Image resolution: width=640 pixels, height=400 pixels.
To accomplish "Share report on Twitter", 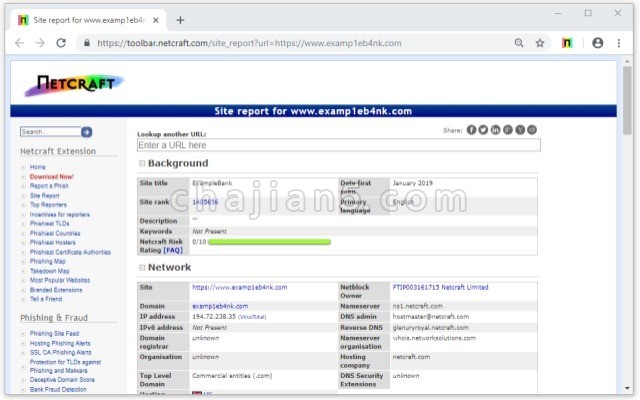I will 483,130.
